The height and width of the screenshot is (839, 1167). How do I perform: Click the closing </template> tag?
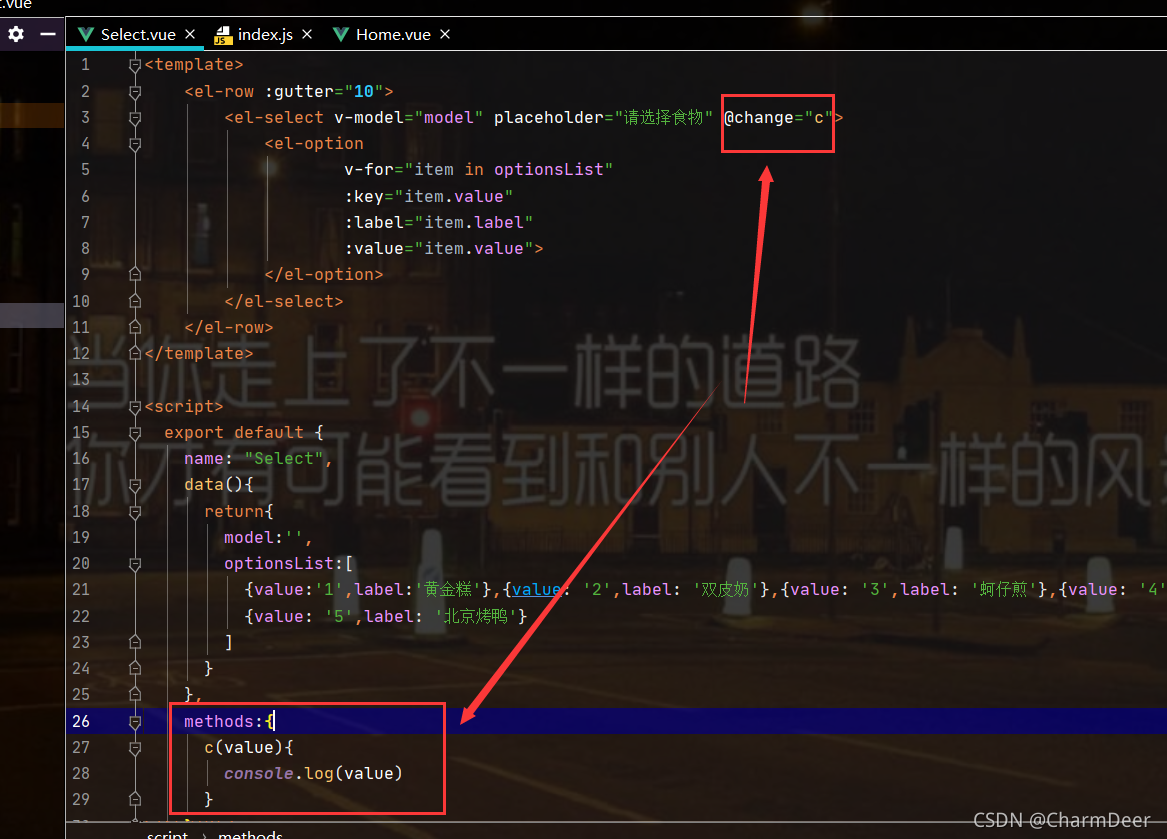[199, 354]
